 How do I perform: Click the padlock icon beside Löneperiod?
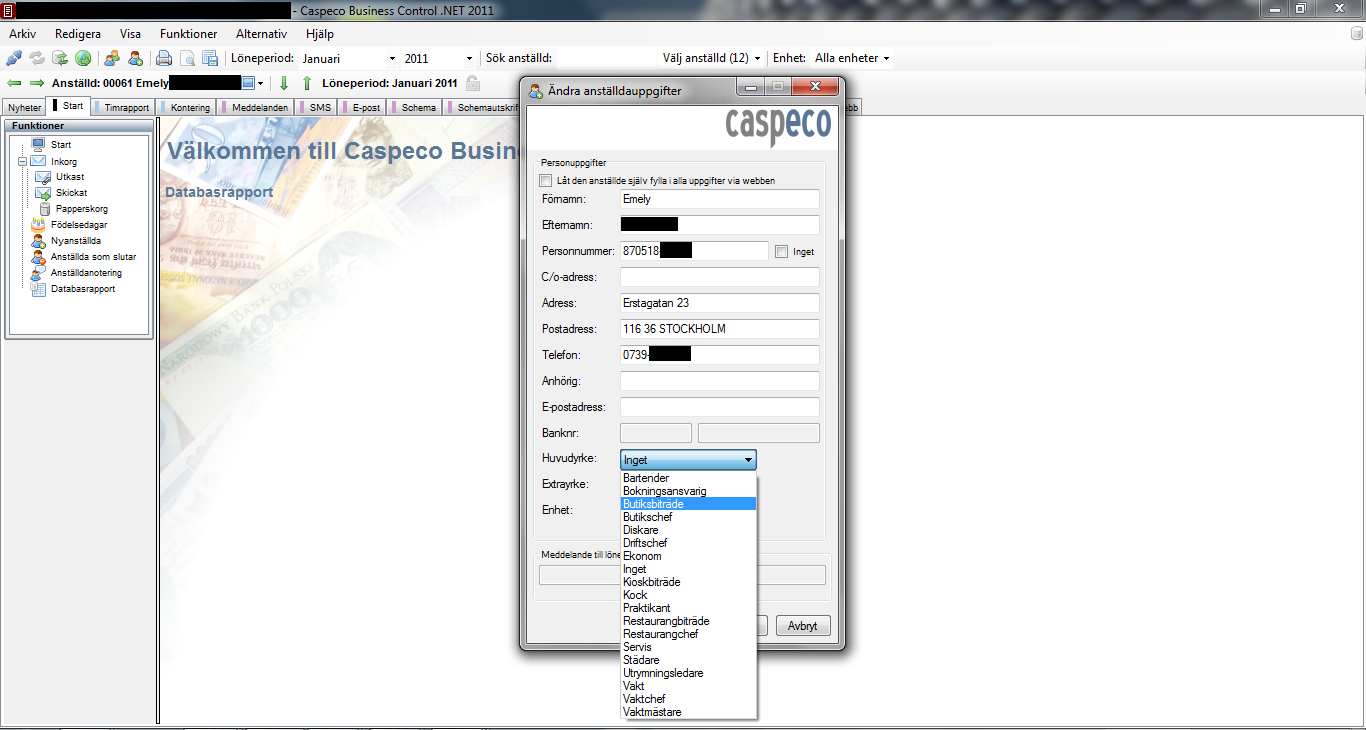click(x=473, y=83)
